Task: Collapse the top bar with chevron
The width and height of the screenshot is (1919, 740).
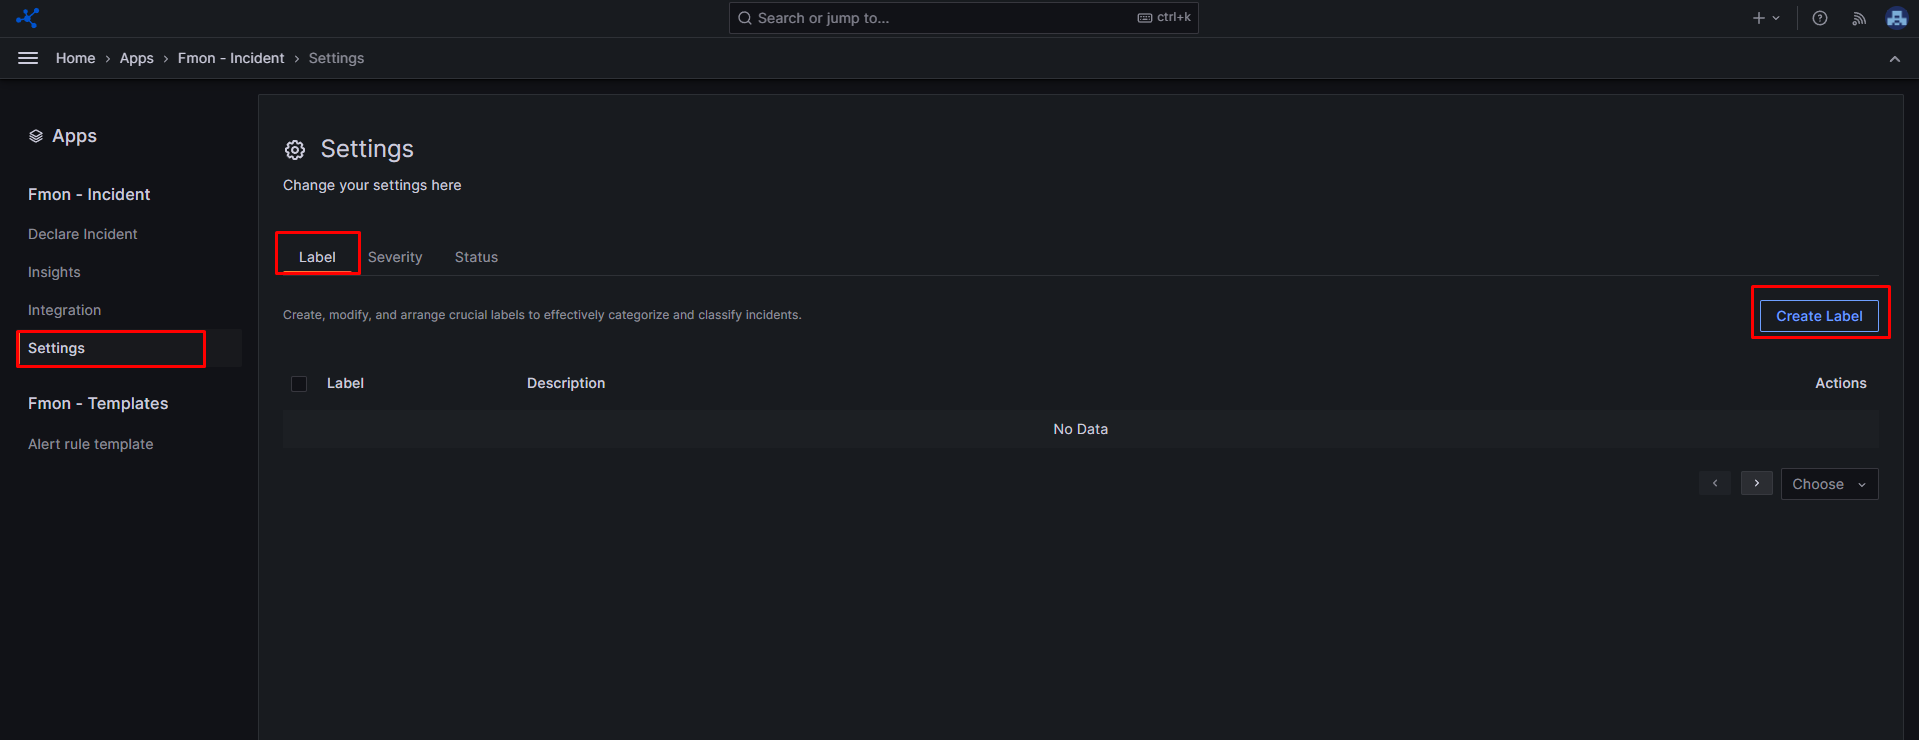Action: tap(1894, 59)
